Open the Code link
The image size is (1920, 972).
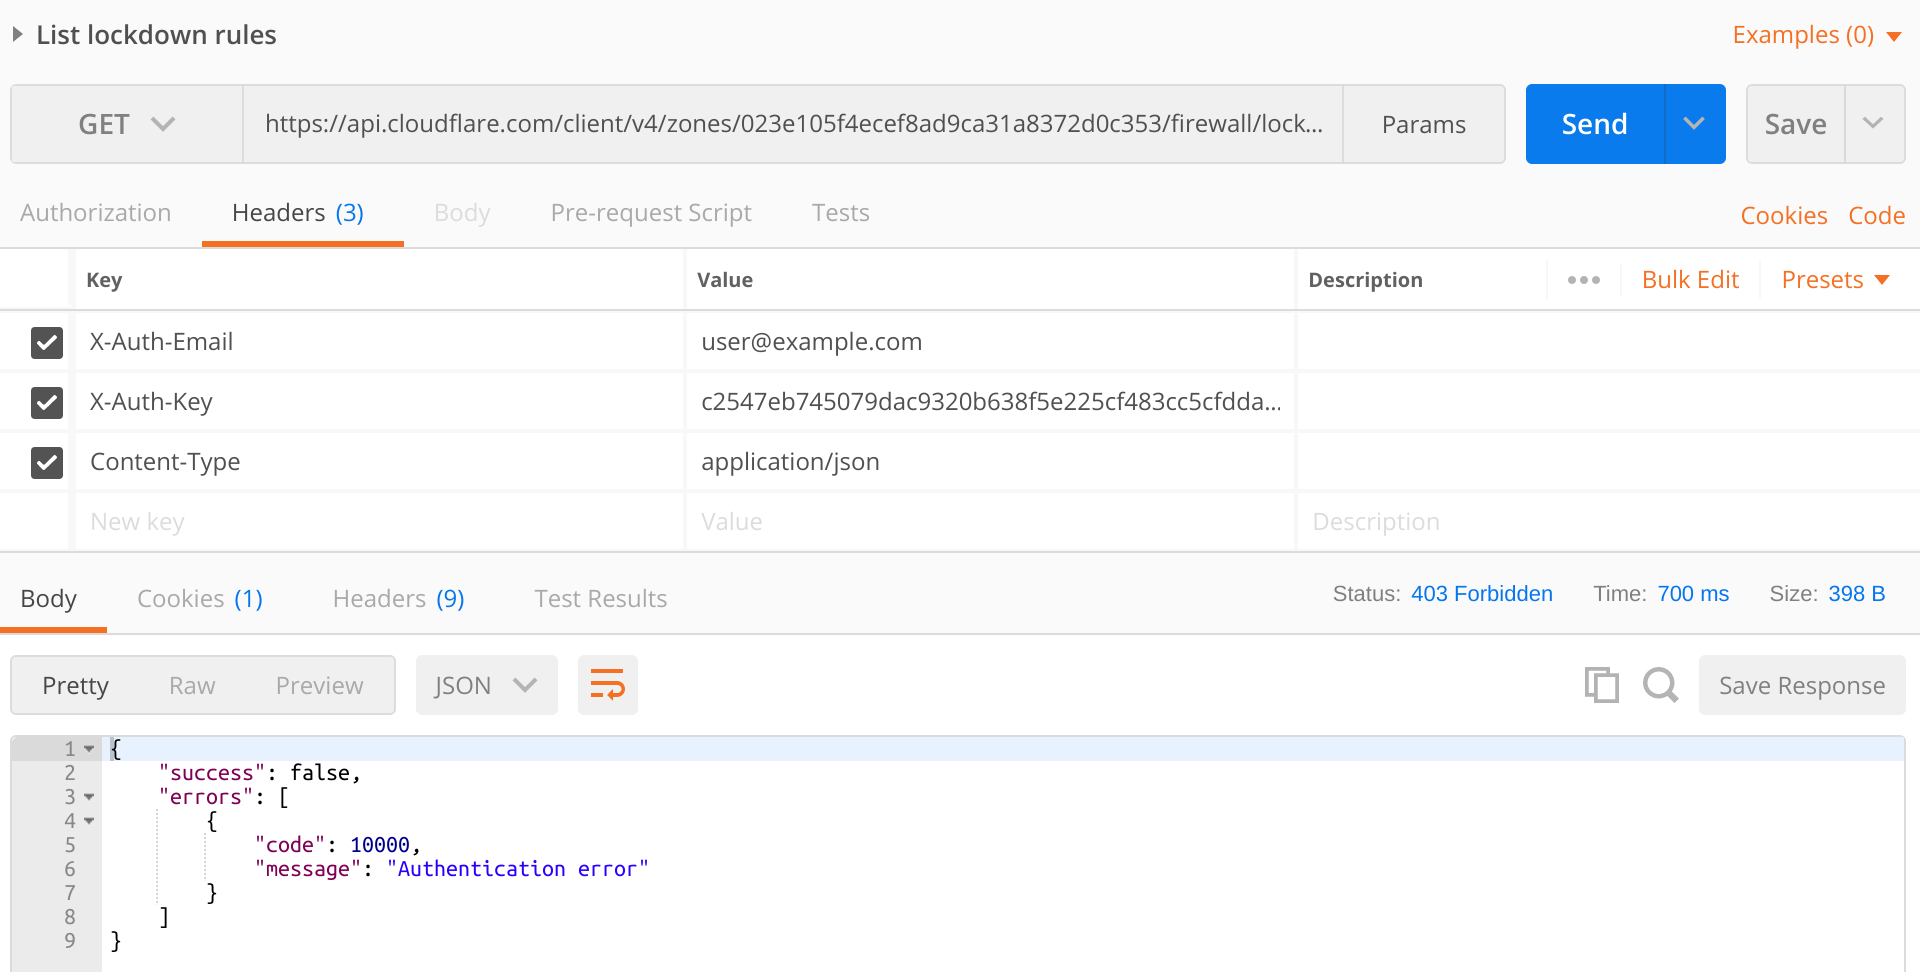[1876, 216]
